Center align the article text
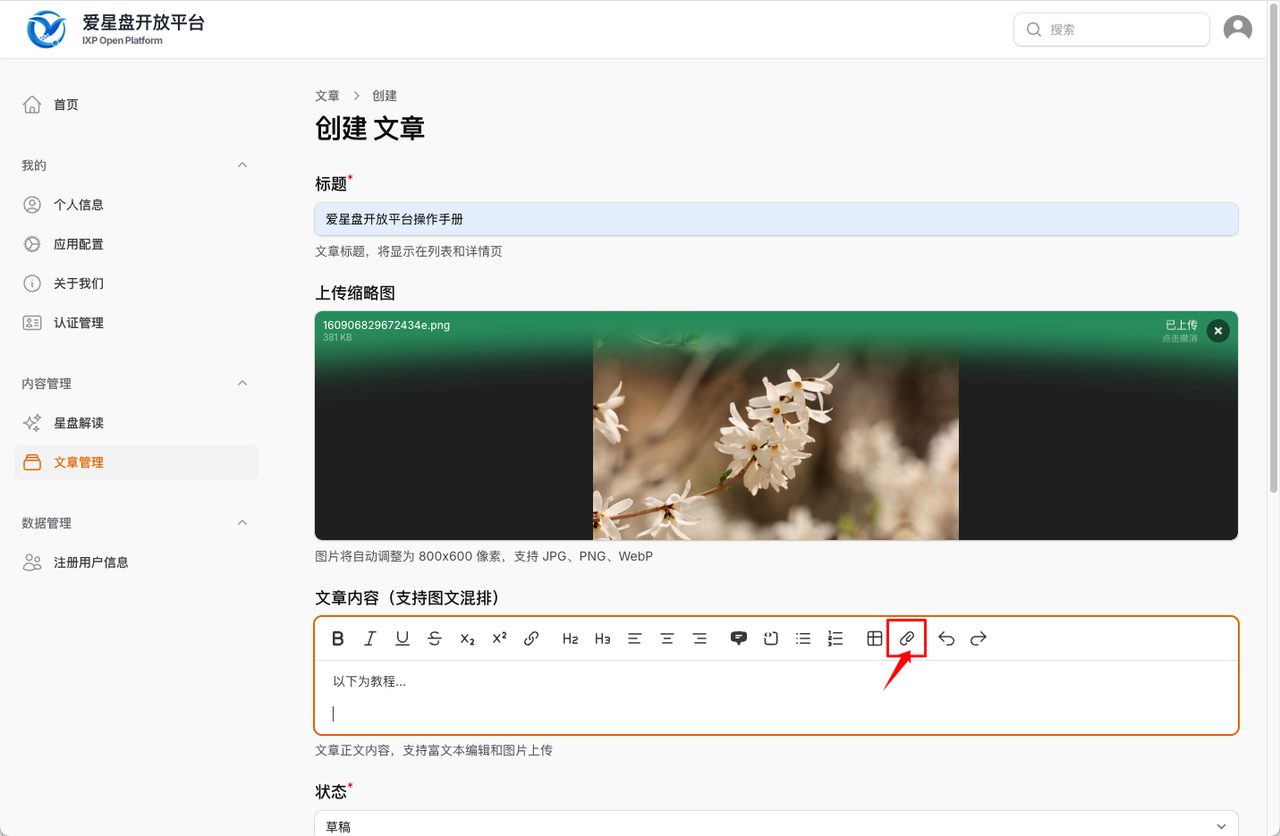The image size is (1280, 836). 667,639
